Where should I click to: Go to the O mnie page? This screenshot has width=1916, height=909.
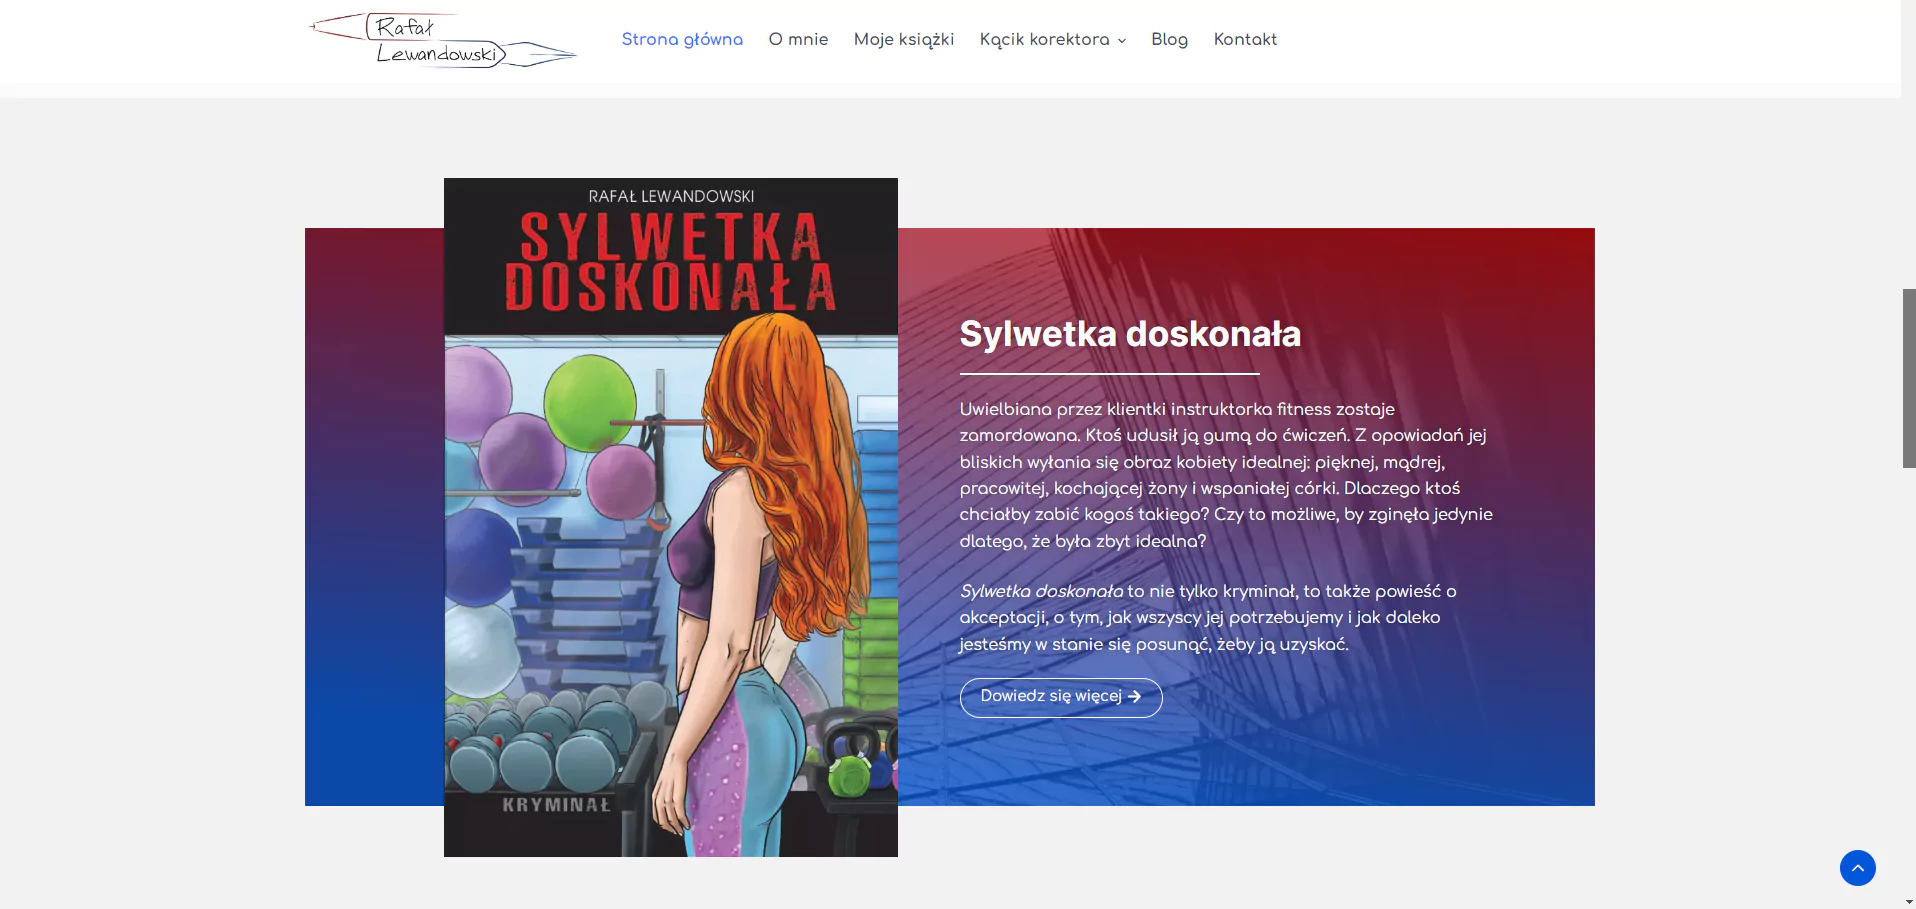(798, 39)
